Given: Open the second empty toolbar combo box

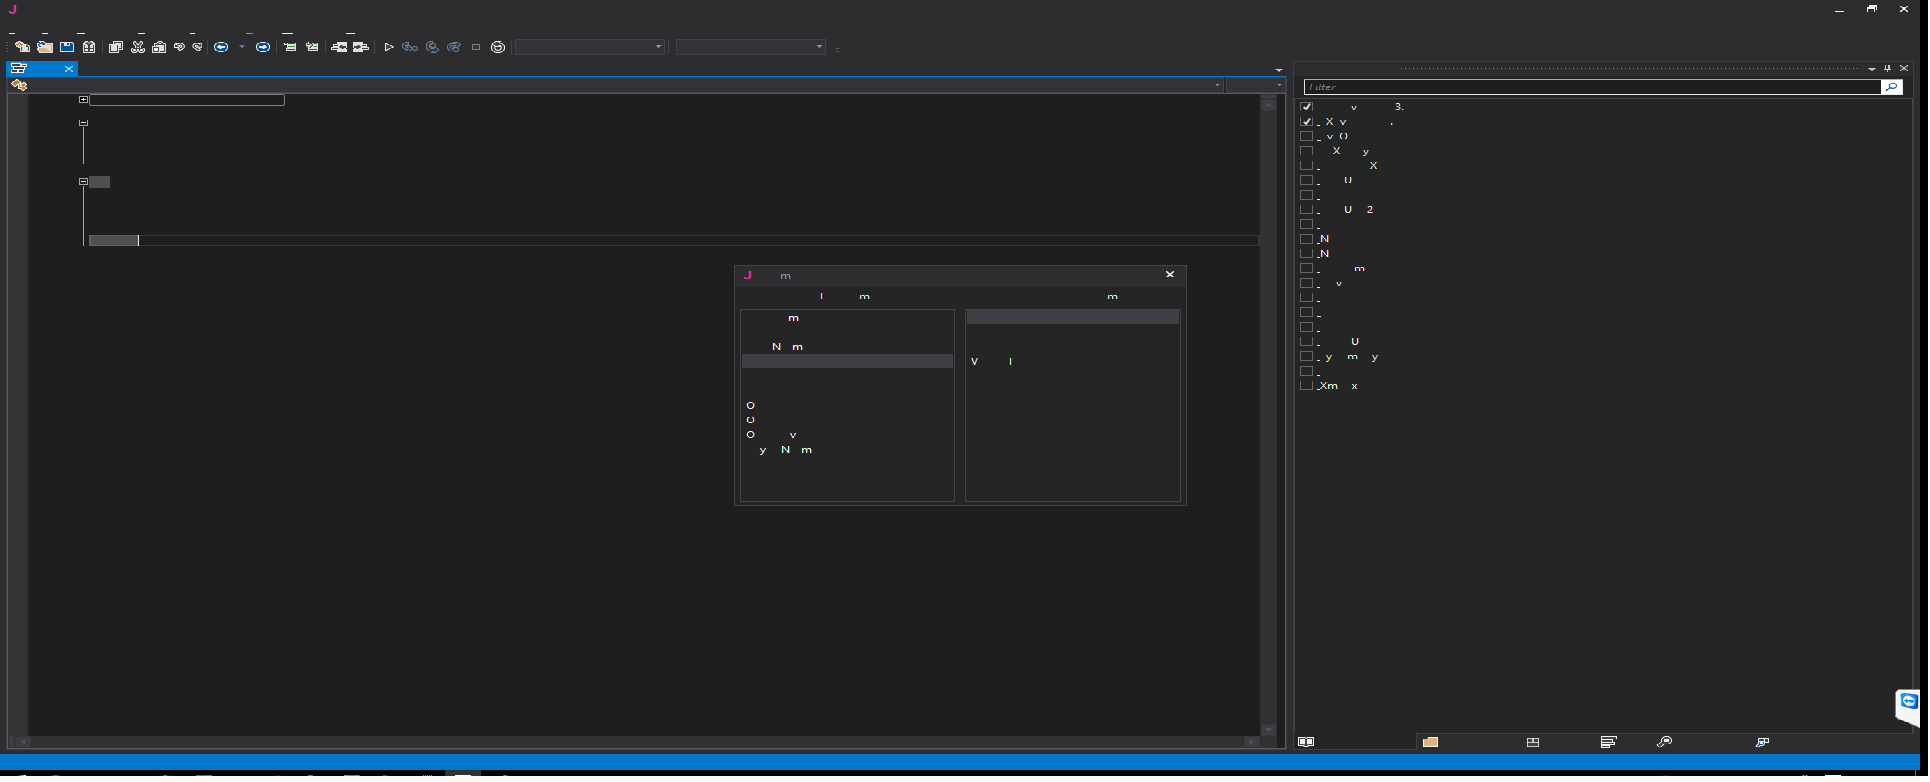Looking at the screenshot, I should (x=750, y=47).
